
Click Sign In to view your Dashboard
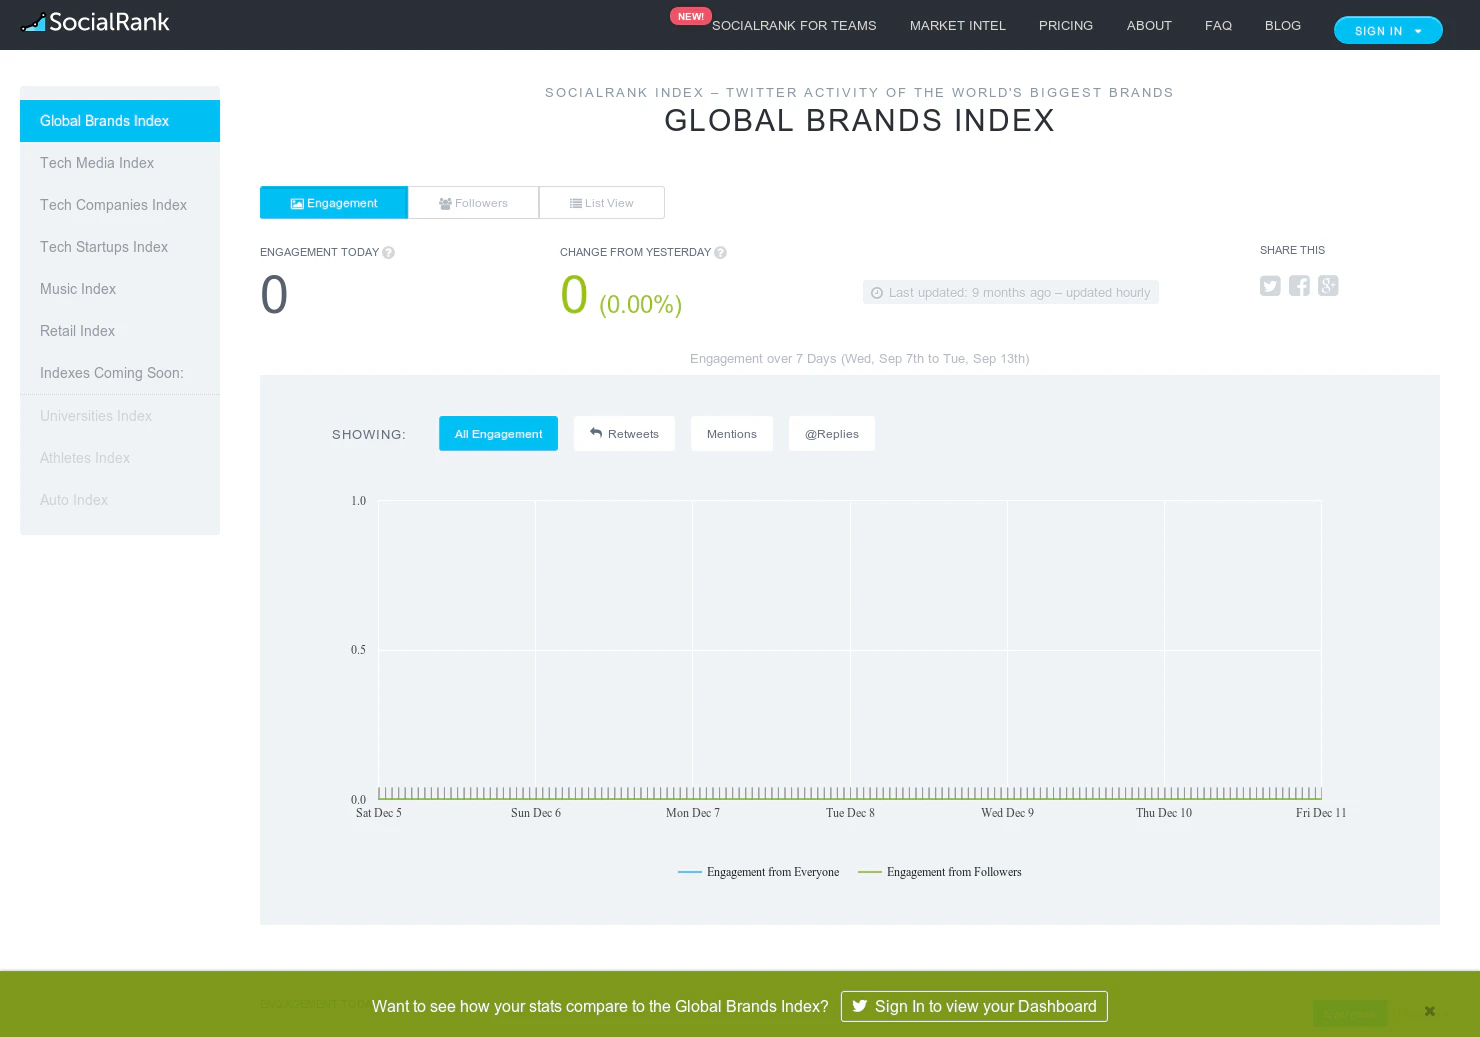(973, 1006)
